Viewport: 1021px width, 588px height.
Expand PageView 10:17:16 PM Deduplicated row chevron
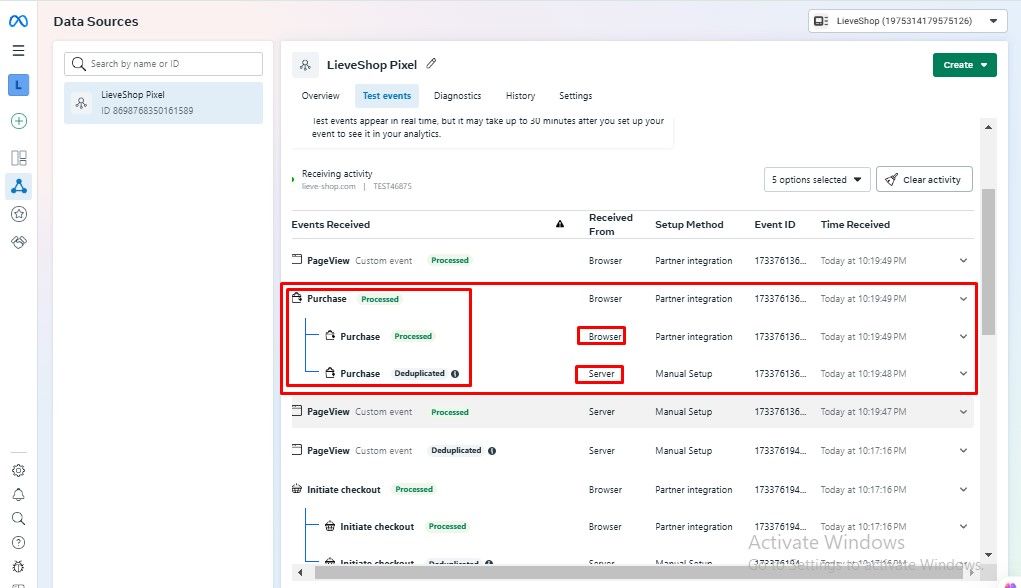tap(964, 451)
